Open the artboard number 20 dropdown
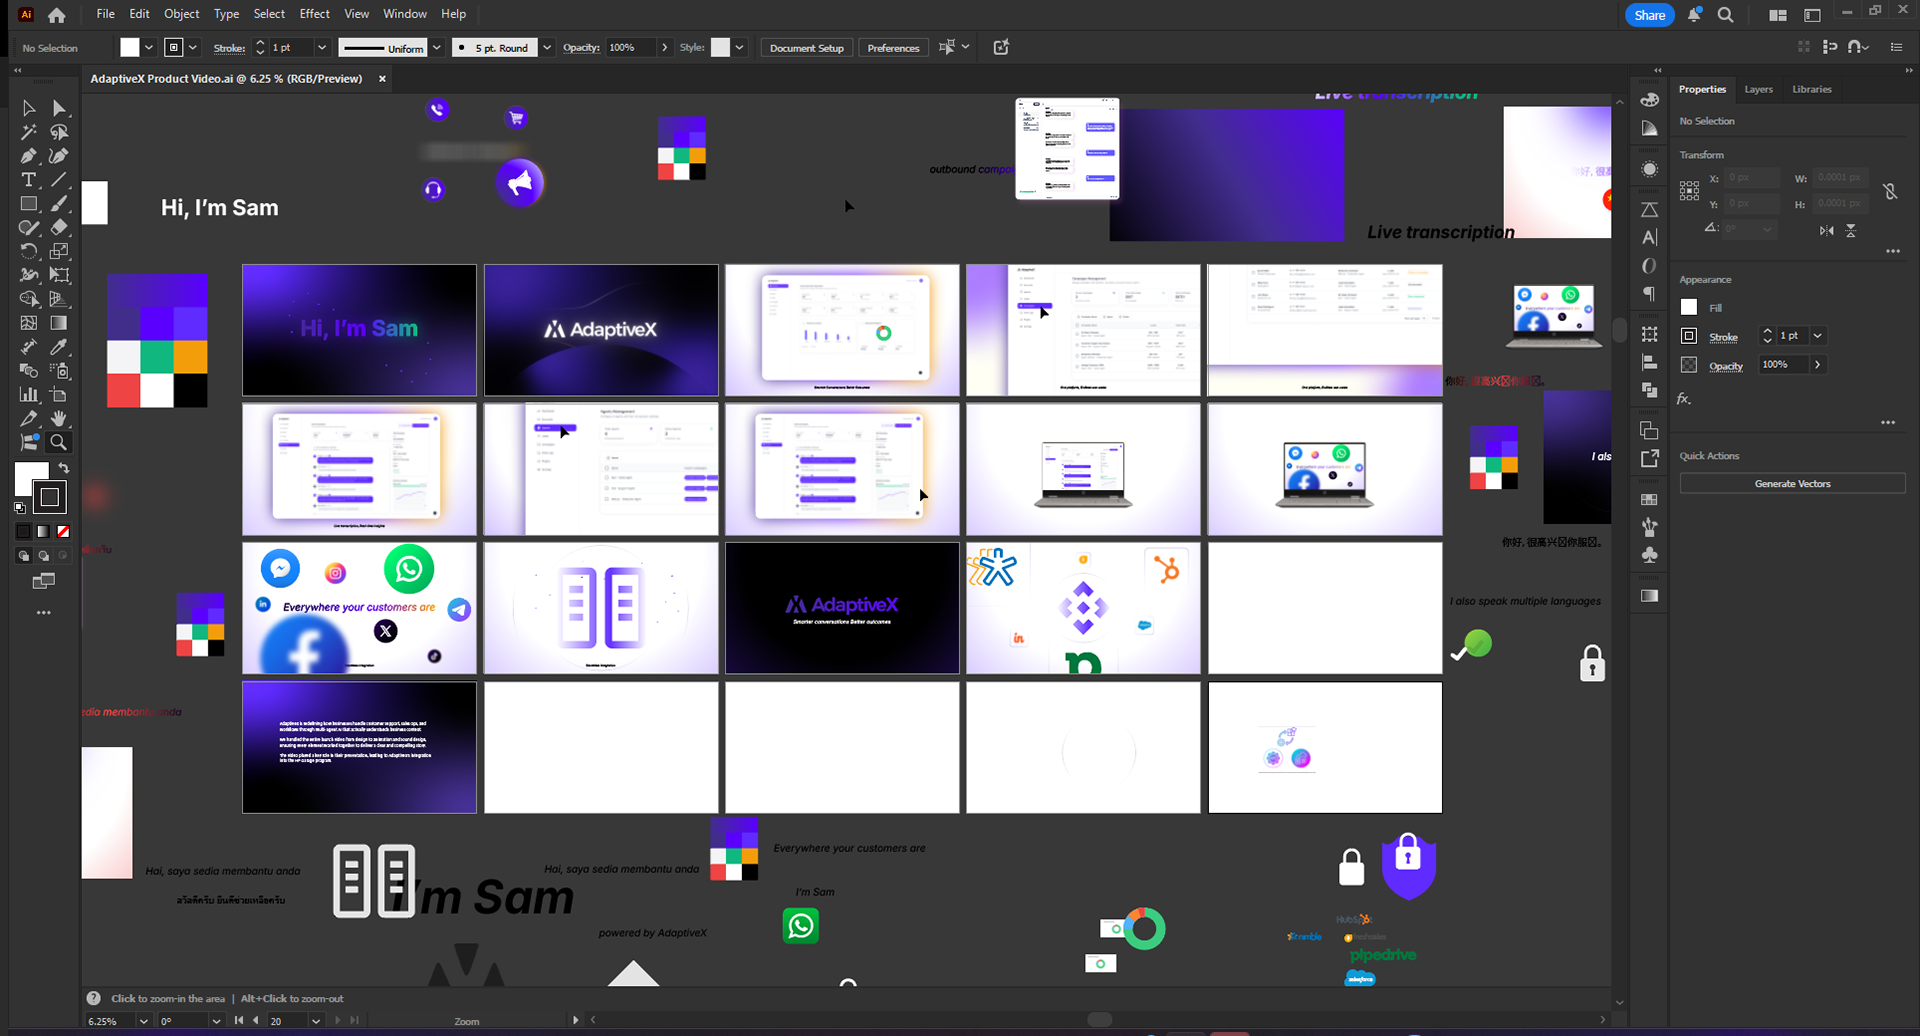Image resolution: width=1920 pixels, height=1036 pixels. [316, 1021]
